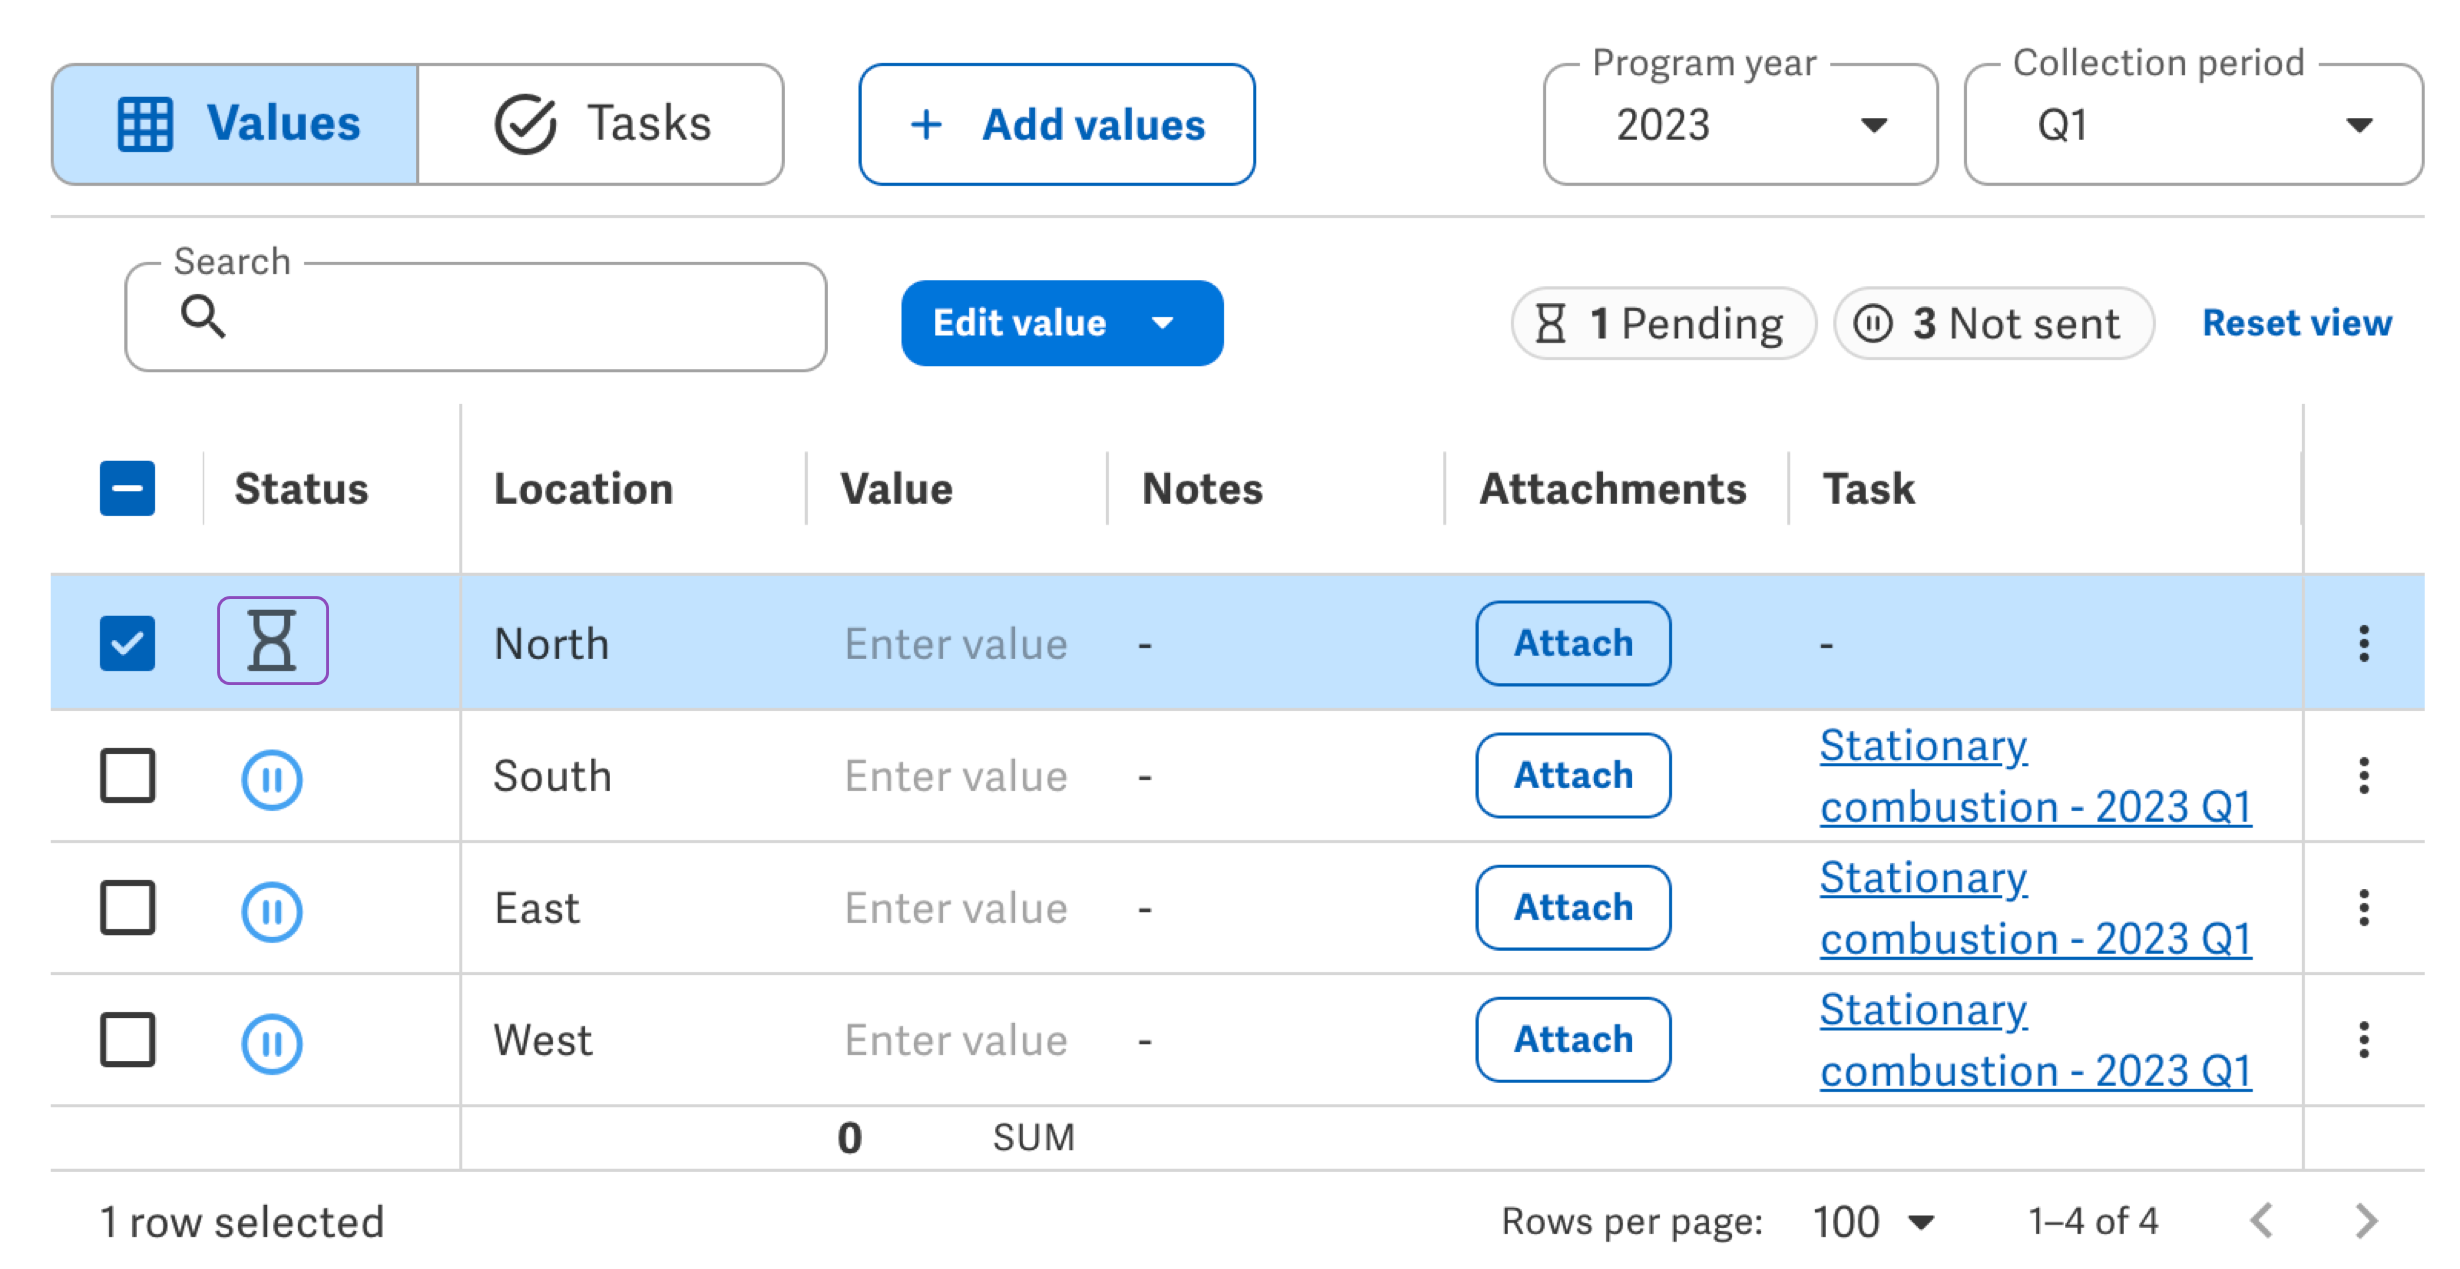Switch to the Tasks tab
This screenshot has height=1269, width=2460.
601,124
